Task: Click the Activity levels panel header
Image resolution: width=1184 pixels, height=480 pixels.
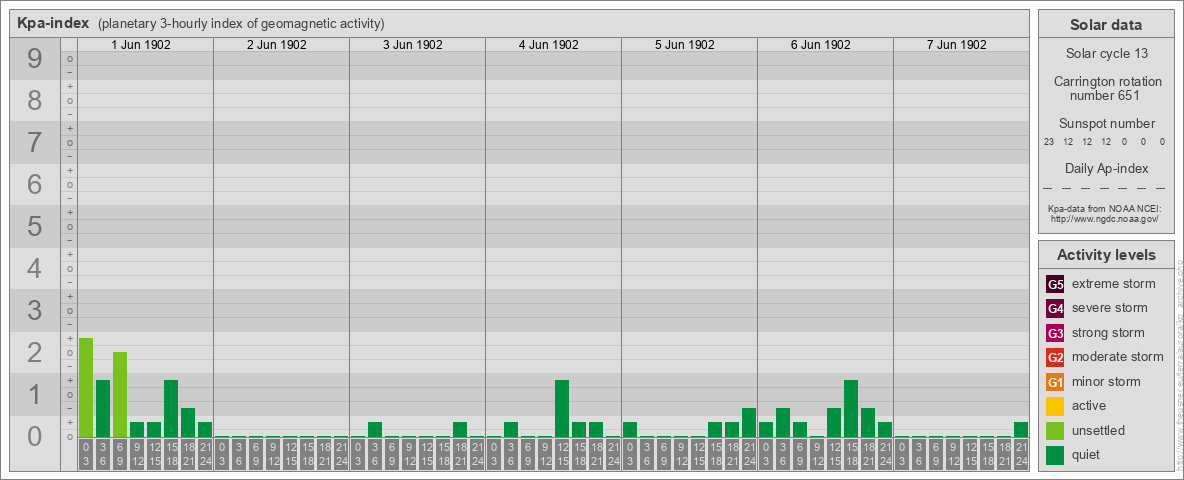Action: coord(1105,255)
